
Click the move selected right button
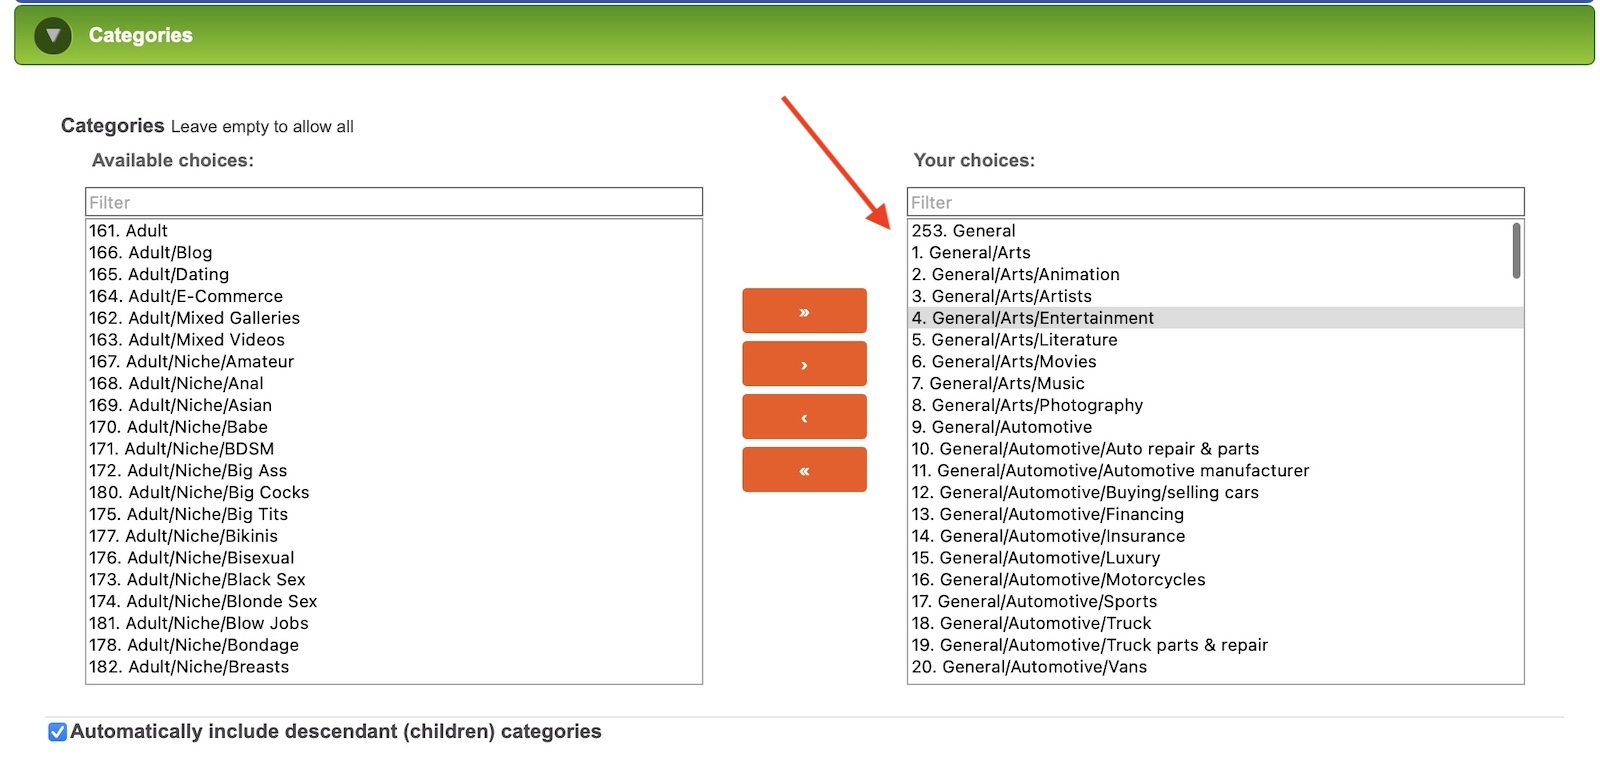[804, 364]
